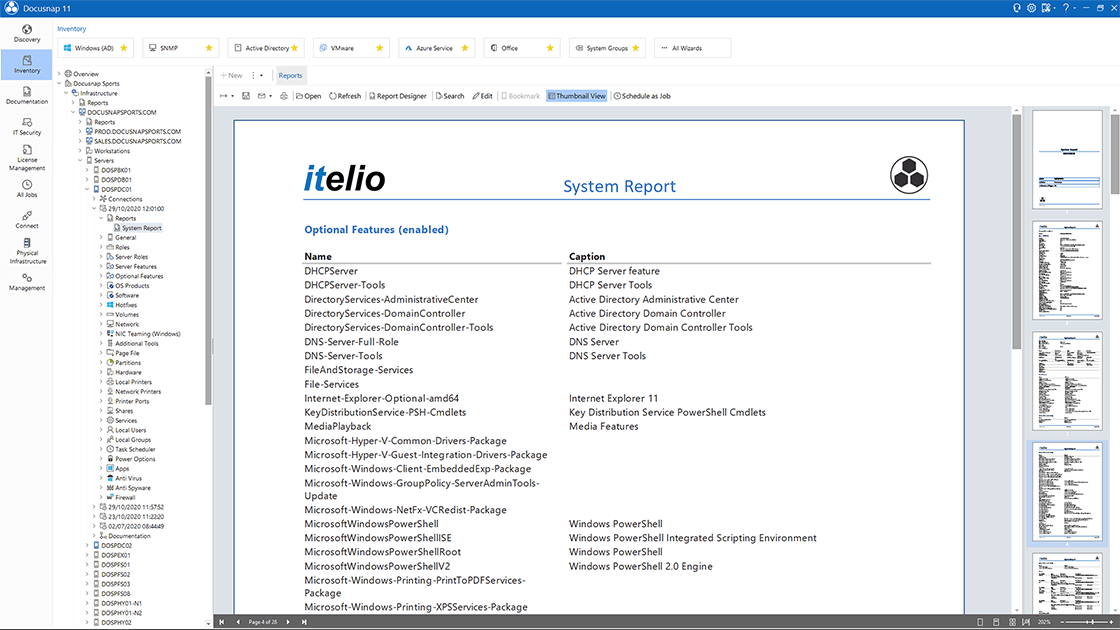Click the print icon in report toolbar
This screenshot has height=630, width=1120.
(x=284, y=96)
